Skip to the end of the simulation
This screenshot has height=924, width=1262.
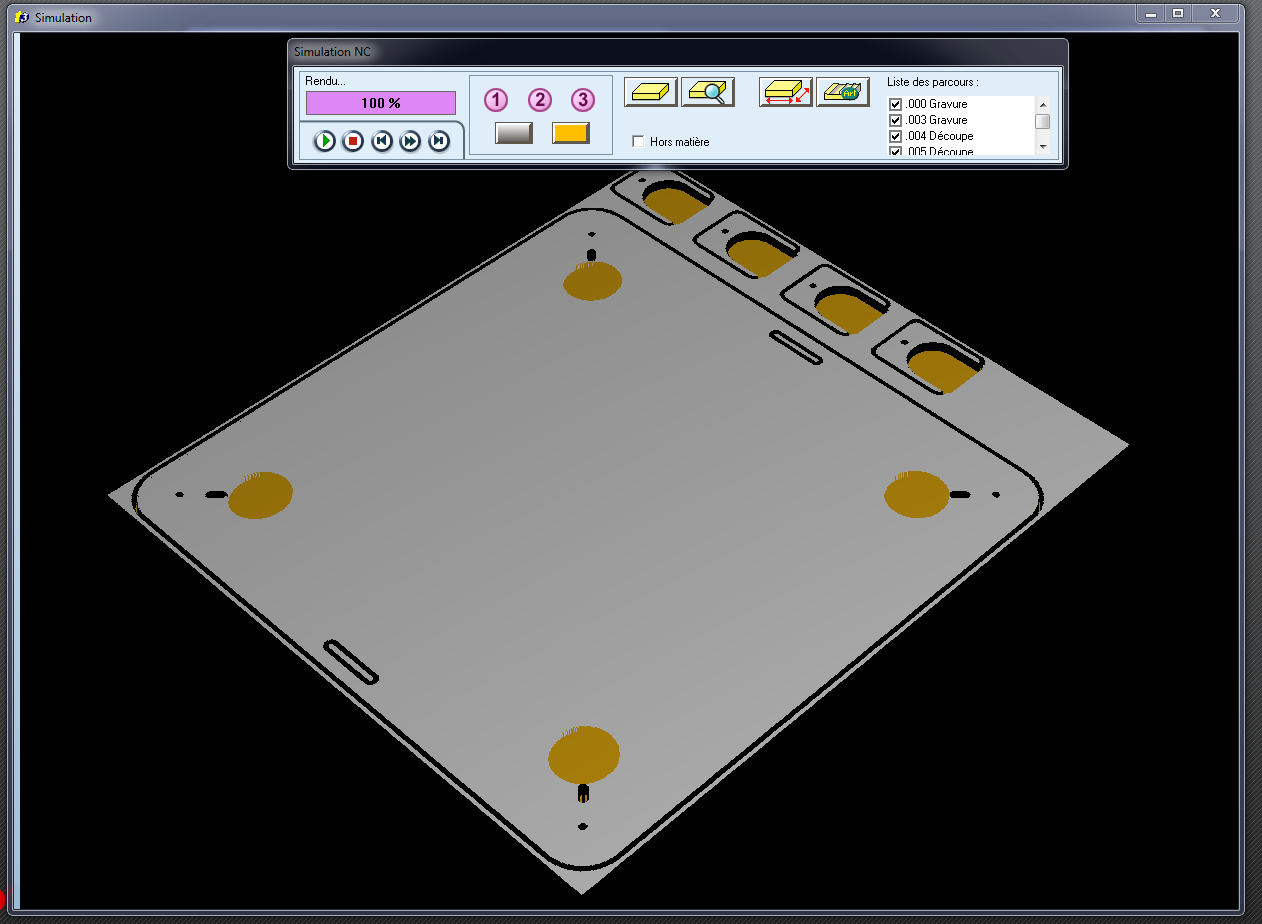(x=439, y=141)
